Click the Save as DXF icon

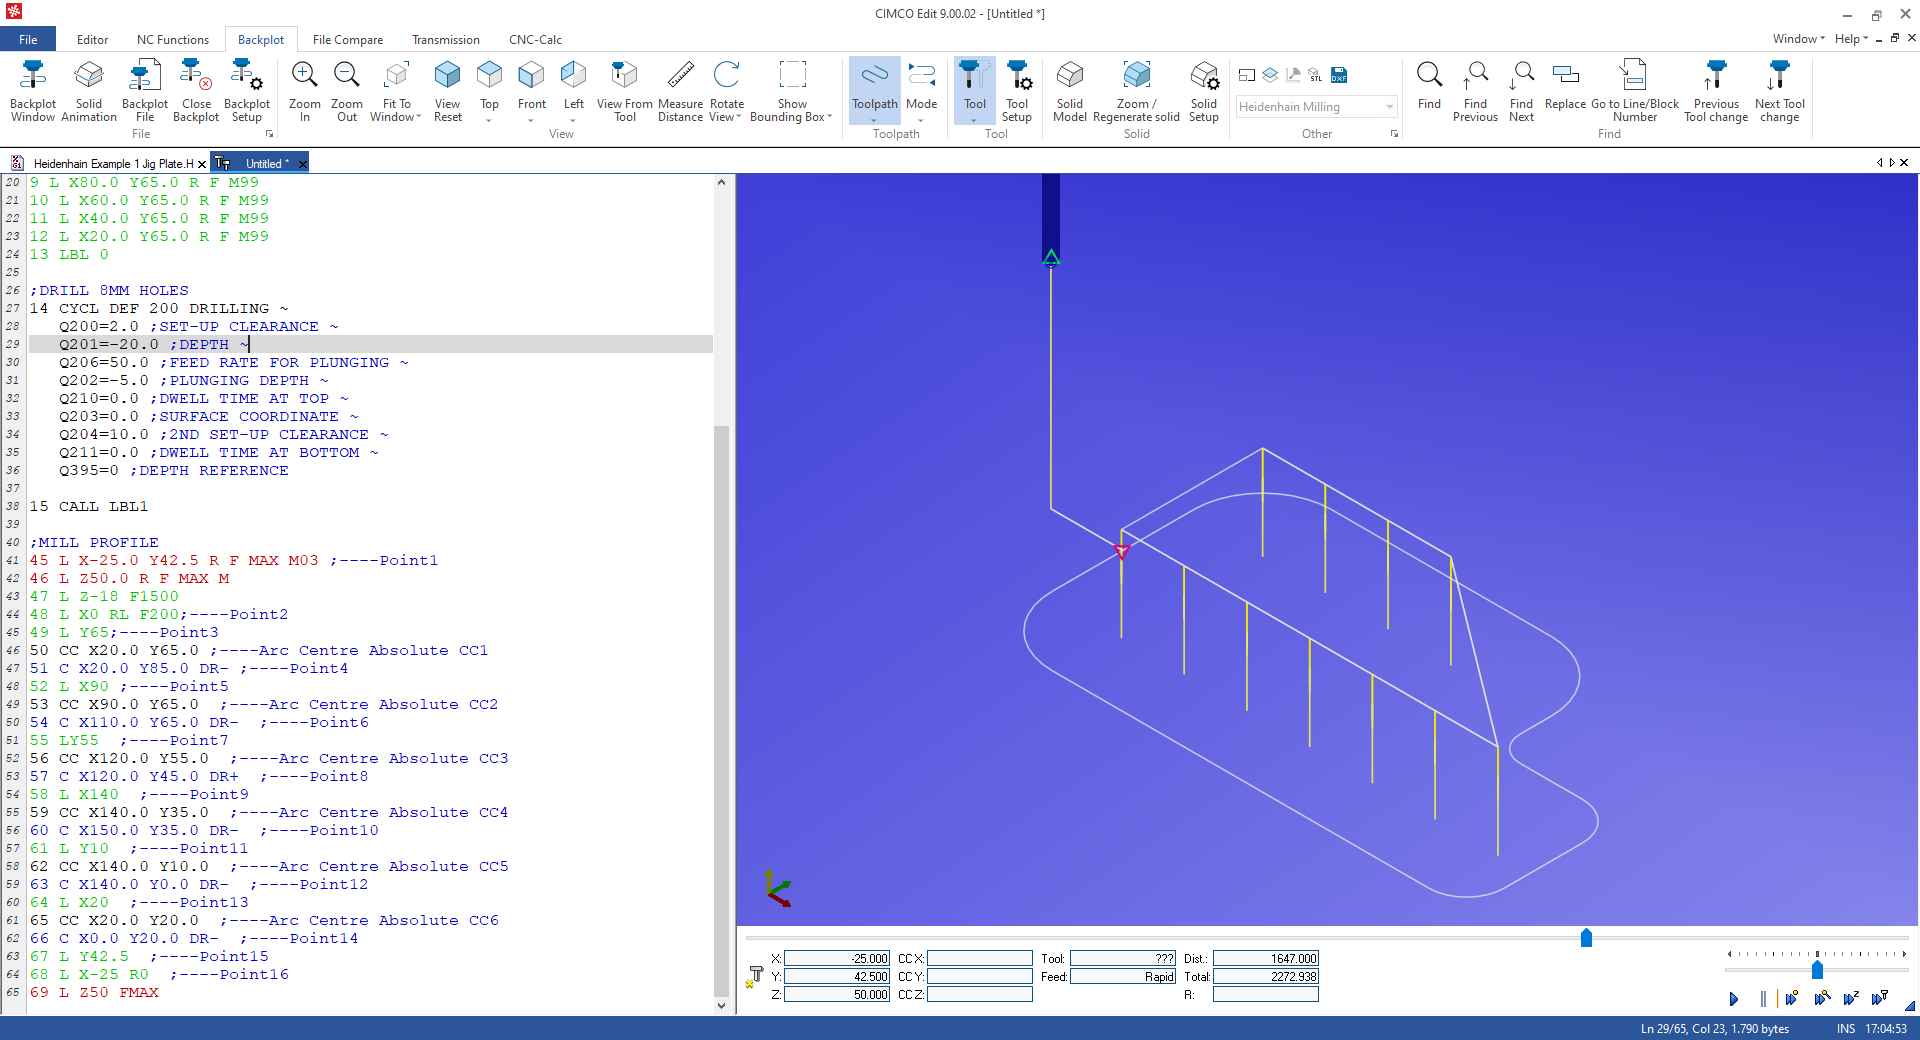click(x=1339, y=75)
